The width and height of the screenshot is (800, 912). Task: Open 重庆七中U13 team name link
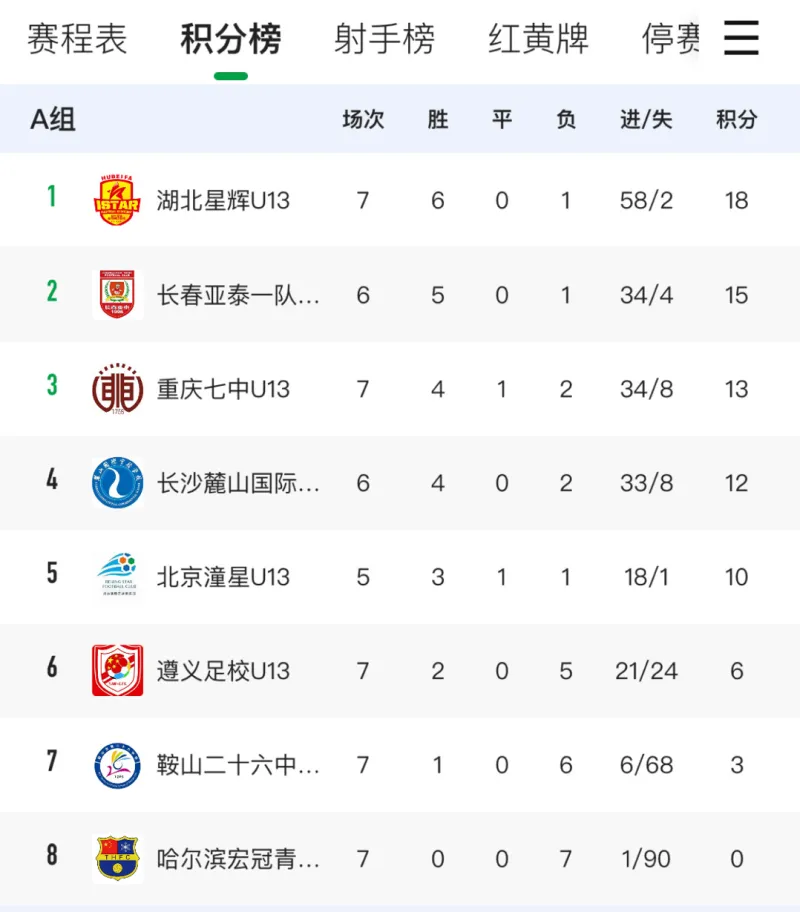tap(223, 389)
